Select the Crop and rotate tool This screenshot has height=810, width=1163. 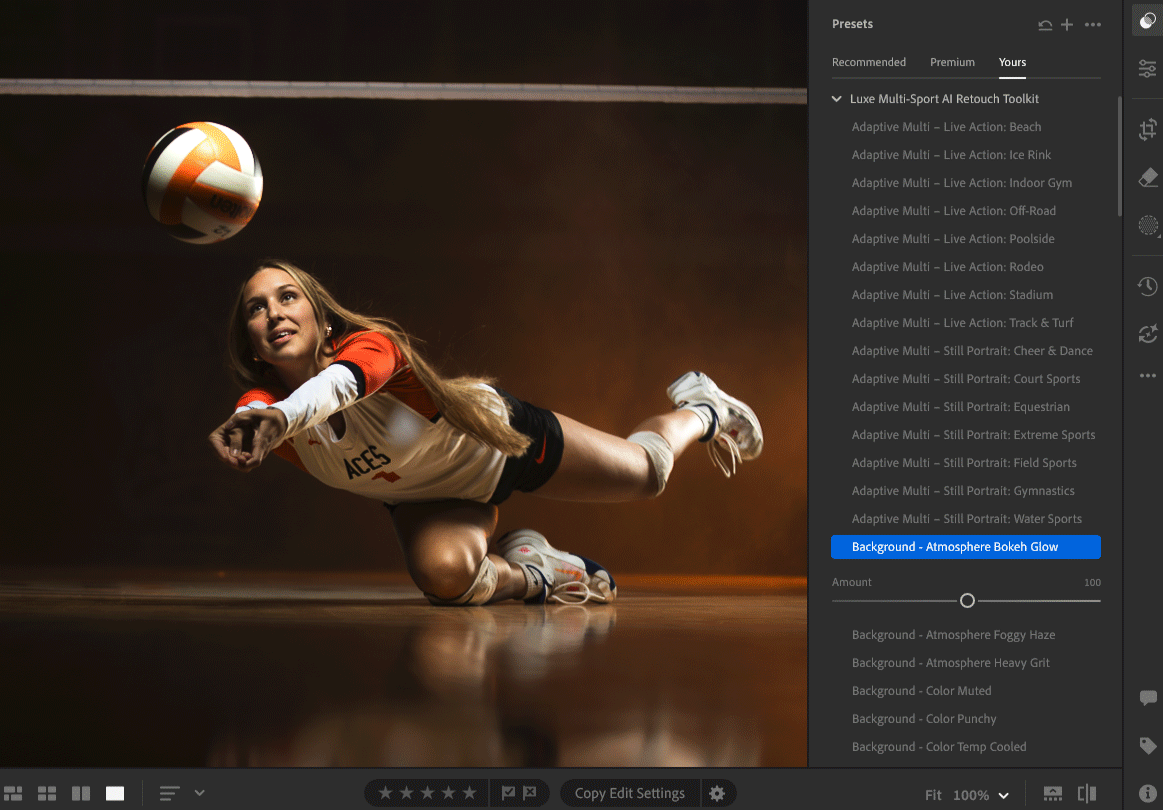tap(1147, 130)
